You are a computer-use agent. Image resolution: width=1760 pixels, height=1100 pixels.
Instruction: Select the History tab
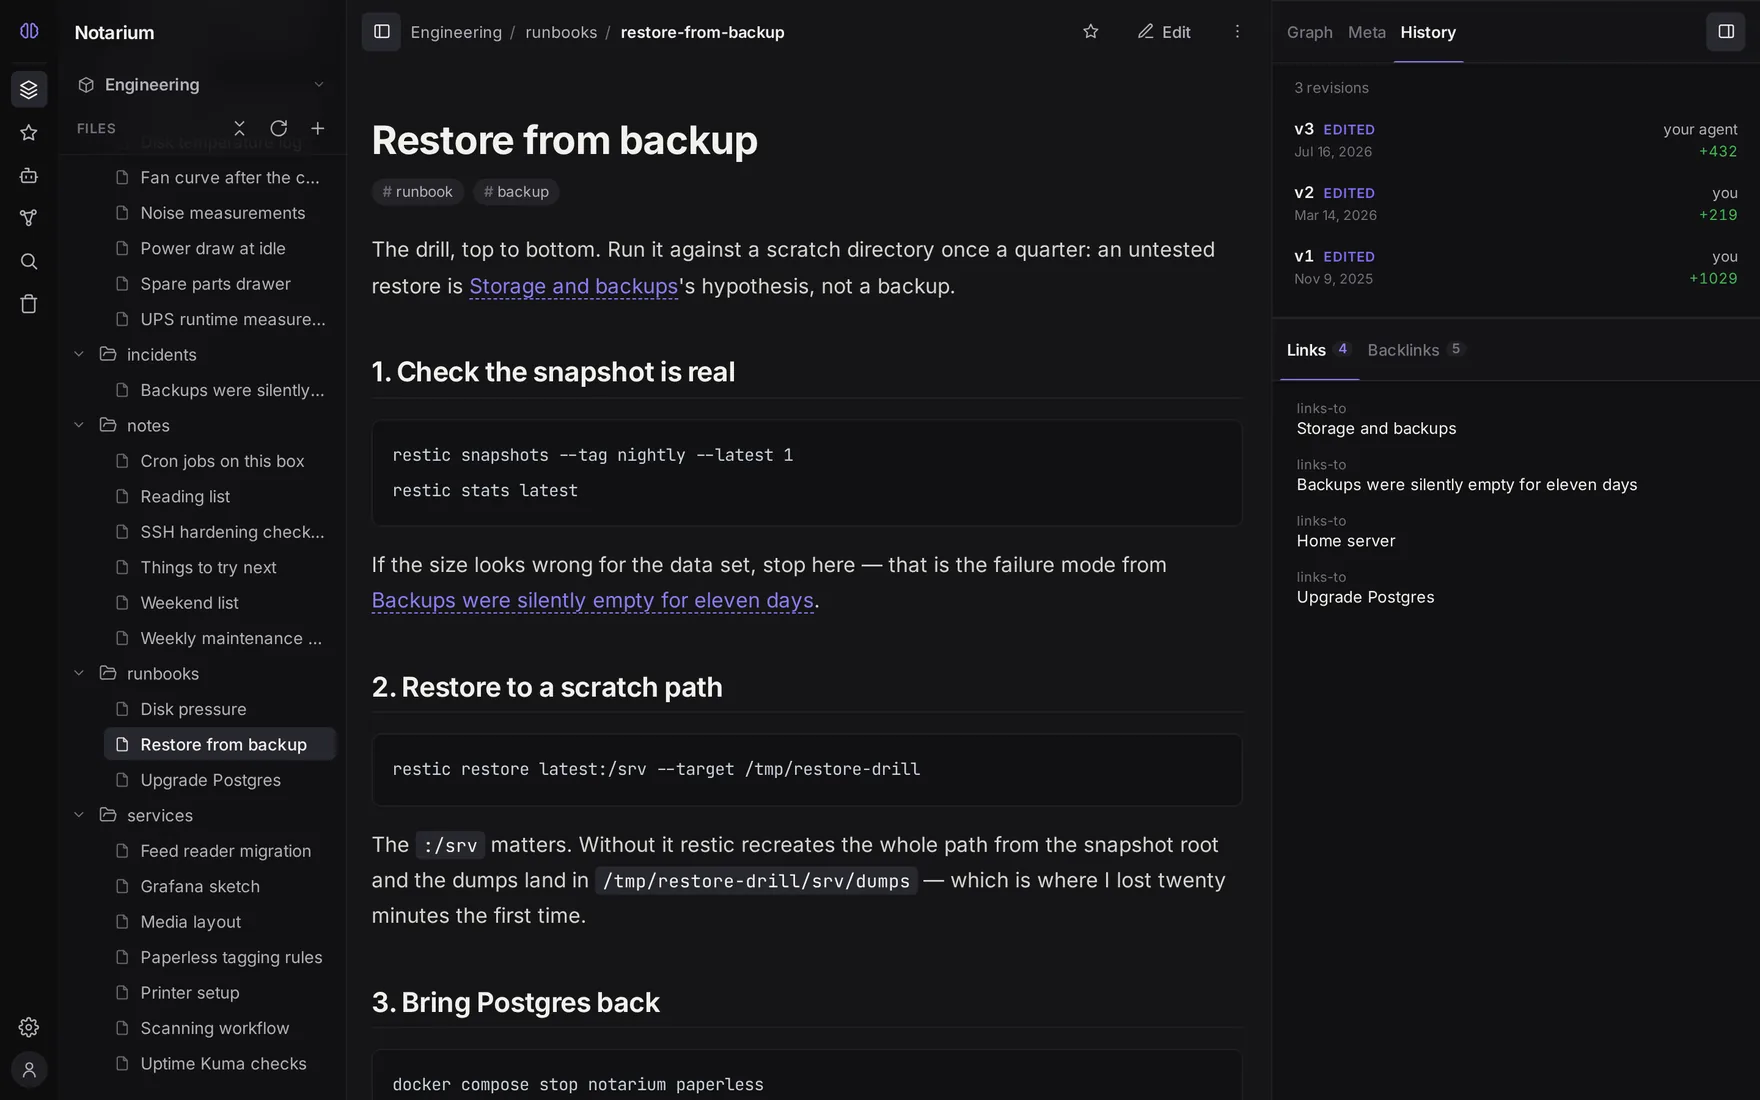click(1428, 32)
